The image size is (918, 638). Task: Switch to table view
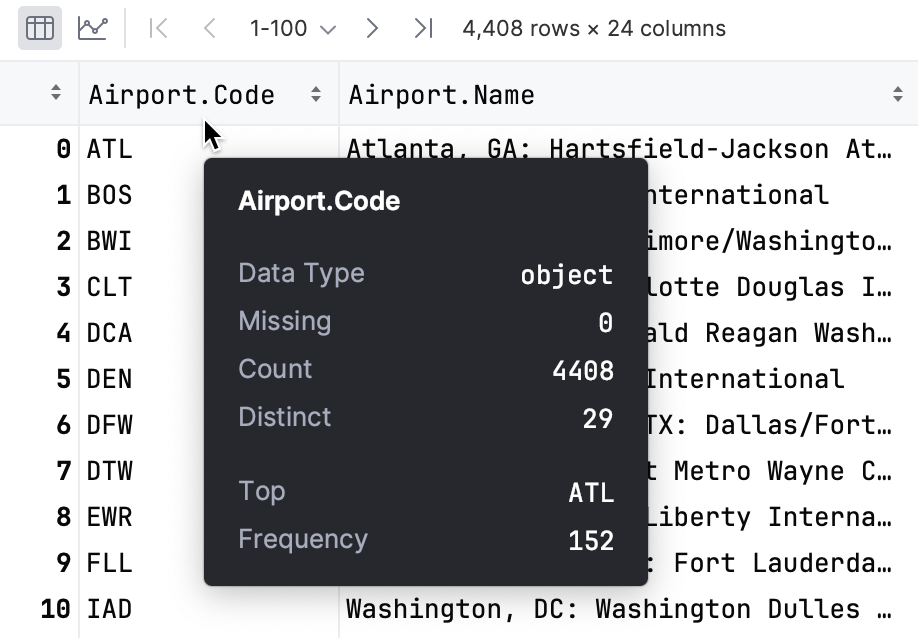(x=40, y=28)
